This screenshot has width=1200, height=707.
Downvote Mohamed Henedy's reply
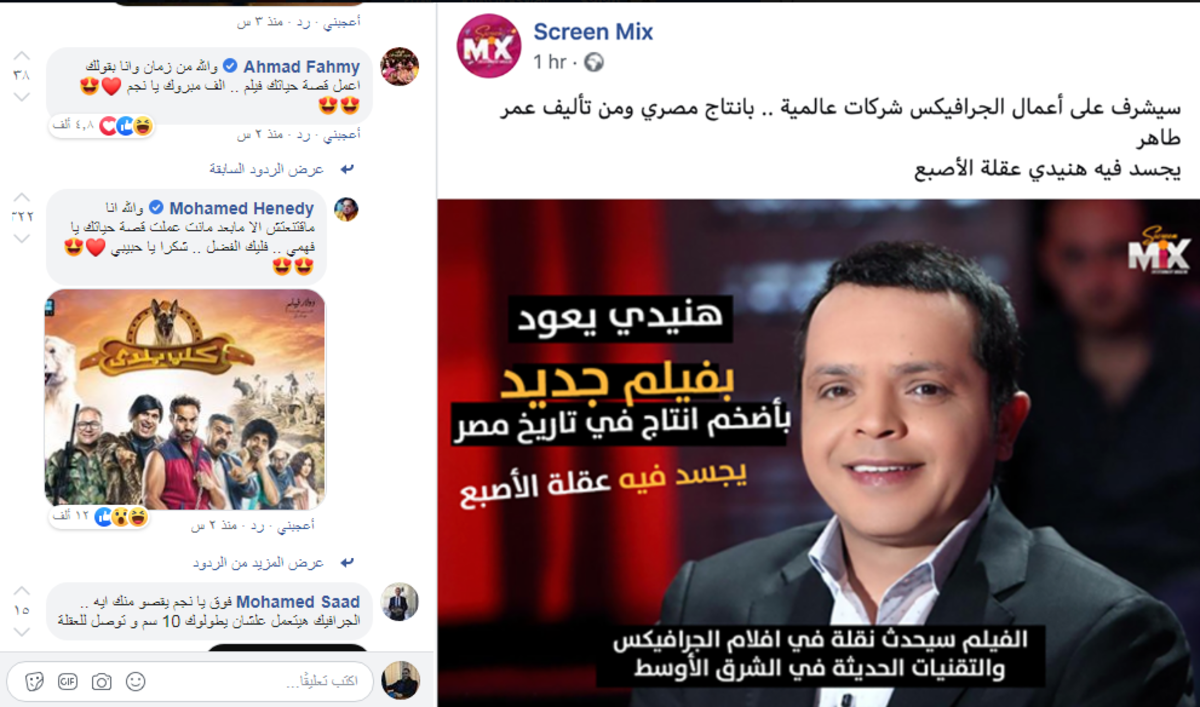pyautogui.click(x=21, y=237)
